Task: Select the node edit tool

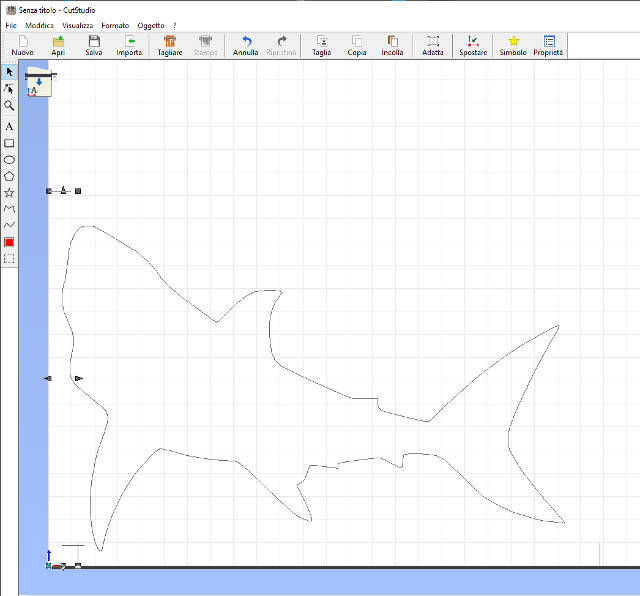Action: 9,89
